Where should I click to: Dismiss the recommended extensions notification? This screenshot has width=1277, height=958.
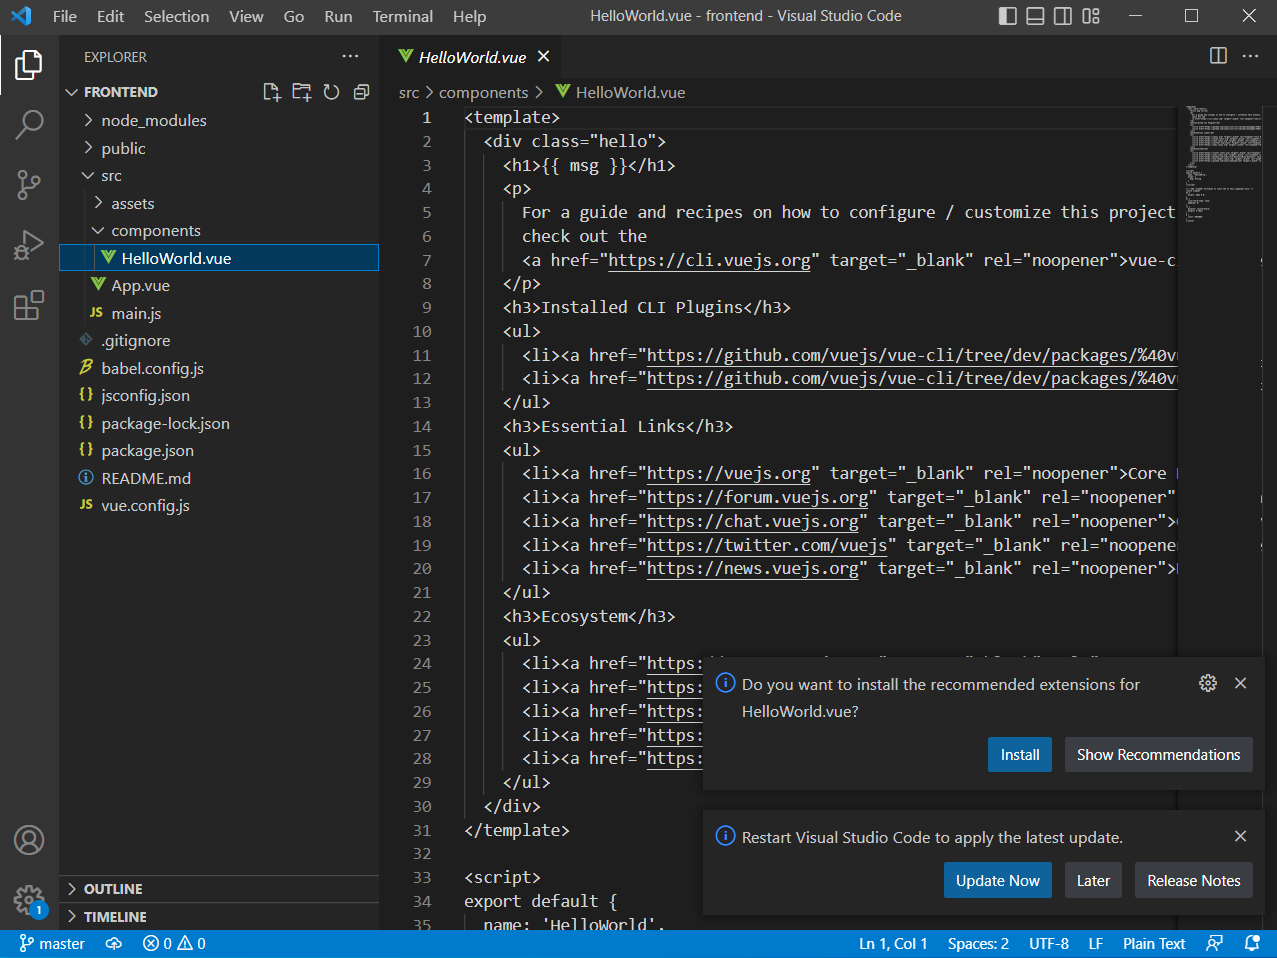[x=1240, y=683]
